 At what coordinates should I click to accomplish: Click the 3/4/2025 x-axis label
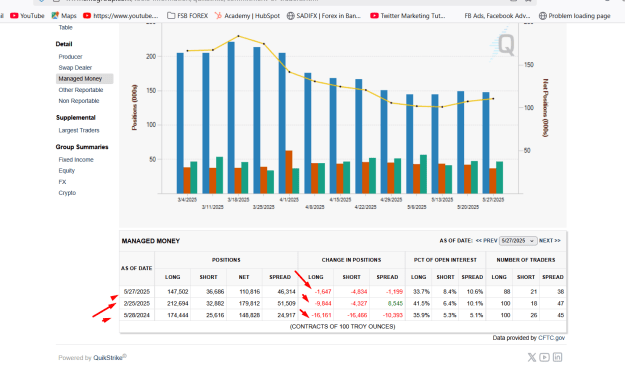click(x=187, y=199)
